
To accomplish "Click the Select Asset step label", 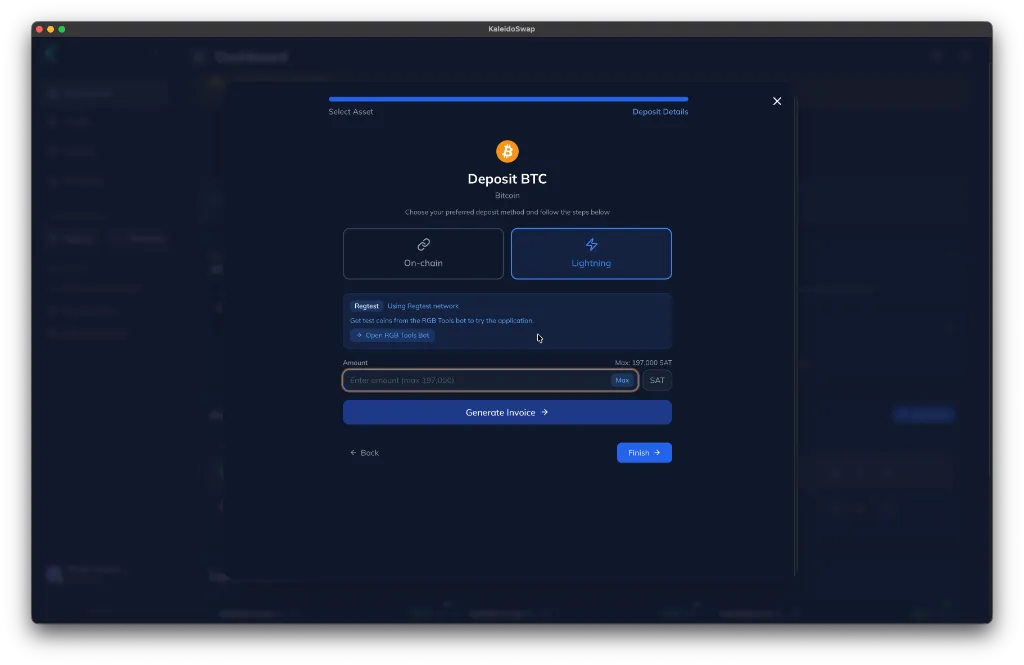I will coord(350,112).
